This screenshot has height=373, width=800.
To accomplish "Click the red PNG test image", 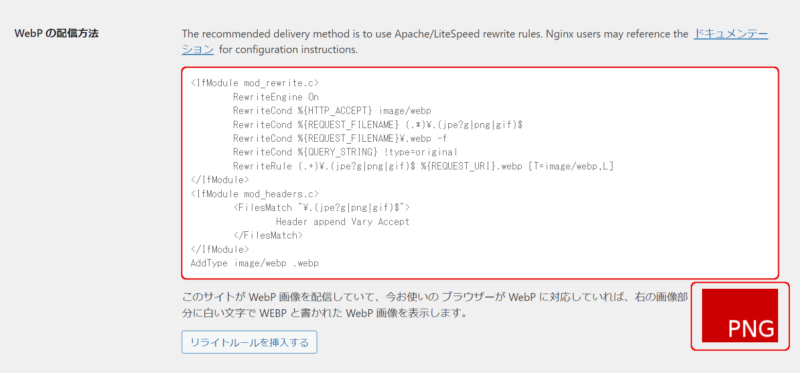I will (x=740, y=315).
